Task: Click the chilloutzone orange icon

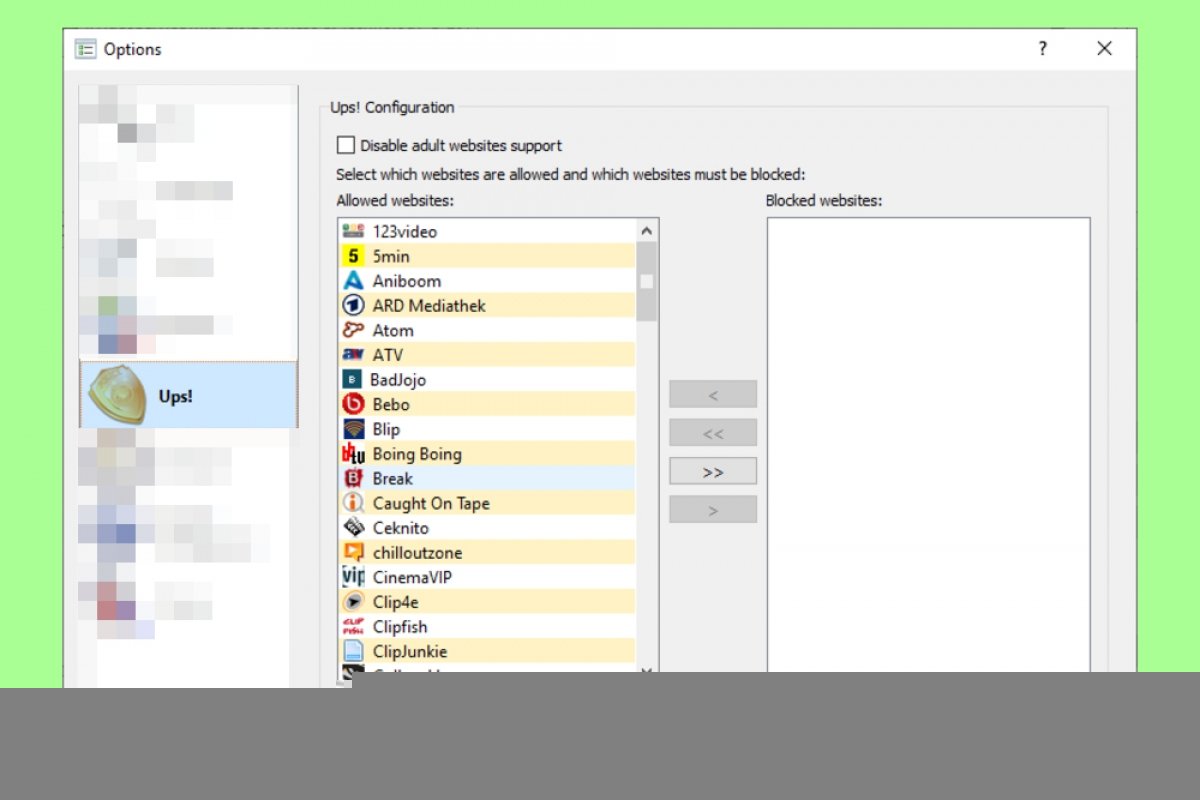Action: pos(353,552)
